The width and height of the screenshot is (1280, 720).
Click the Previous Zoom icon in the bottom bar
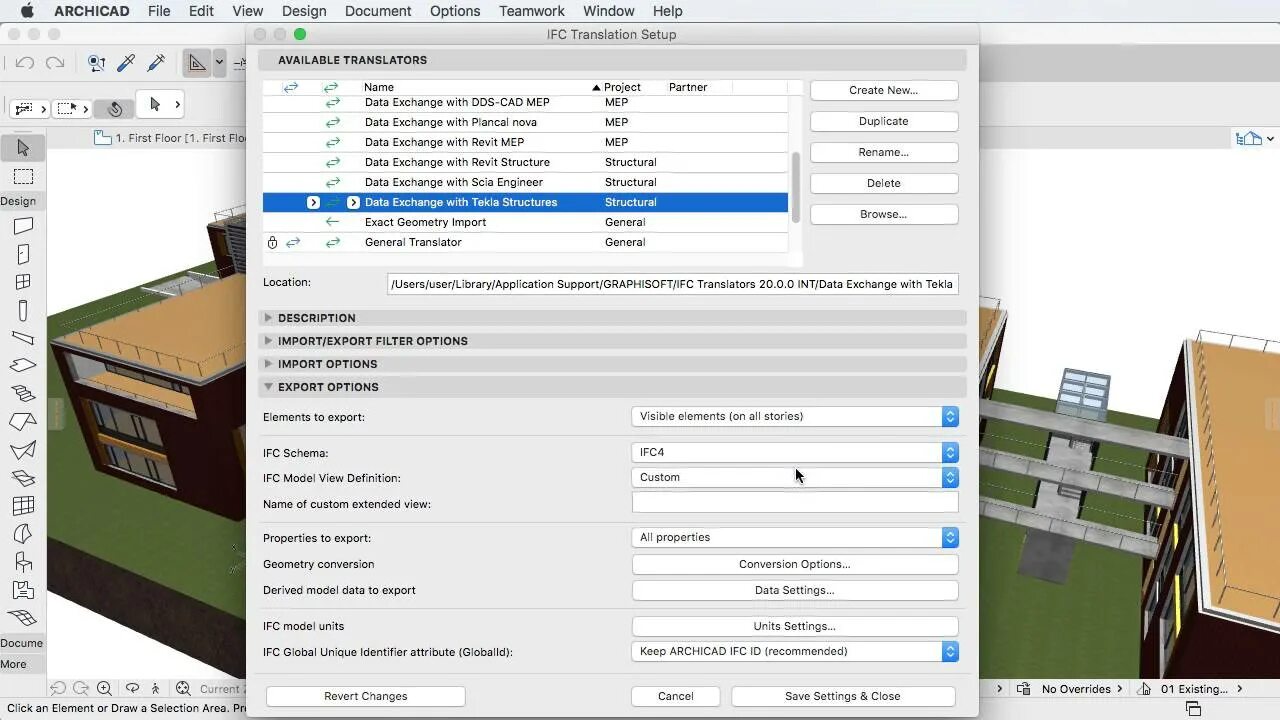(58, 688)
